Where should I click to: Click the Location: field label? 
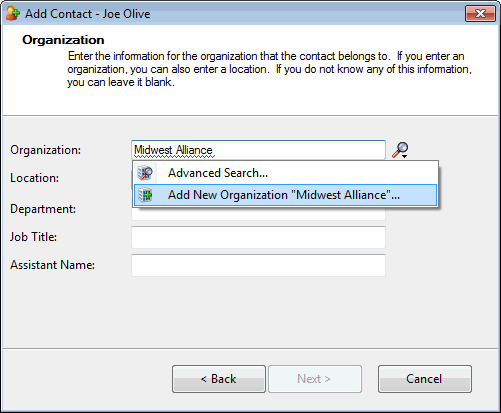[34, 178]
